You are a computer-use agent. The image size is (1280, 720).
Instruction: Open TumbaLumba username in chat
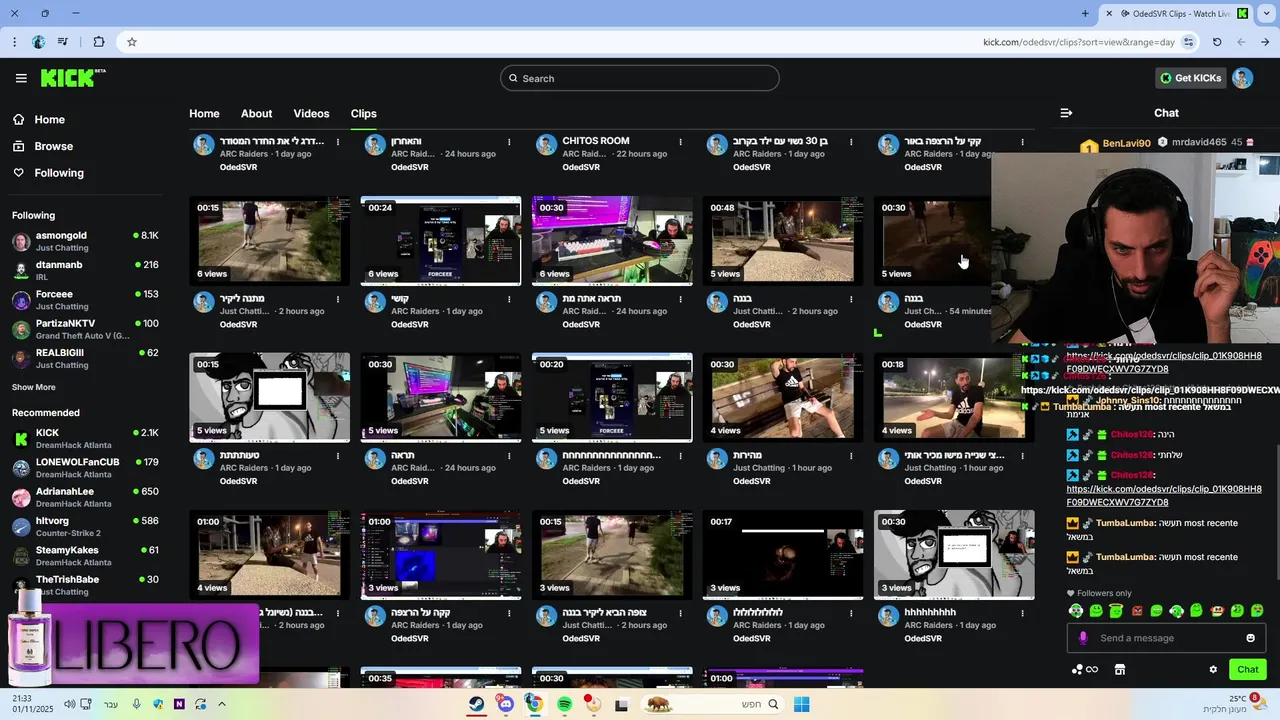pyautogui.click(x=1126, y=523)
